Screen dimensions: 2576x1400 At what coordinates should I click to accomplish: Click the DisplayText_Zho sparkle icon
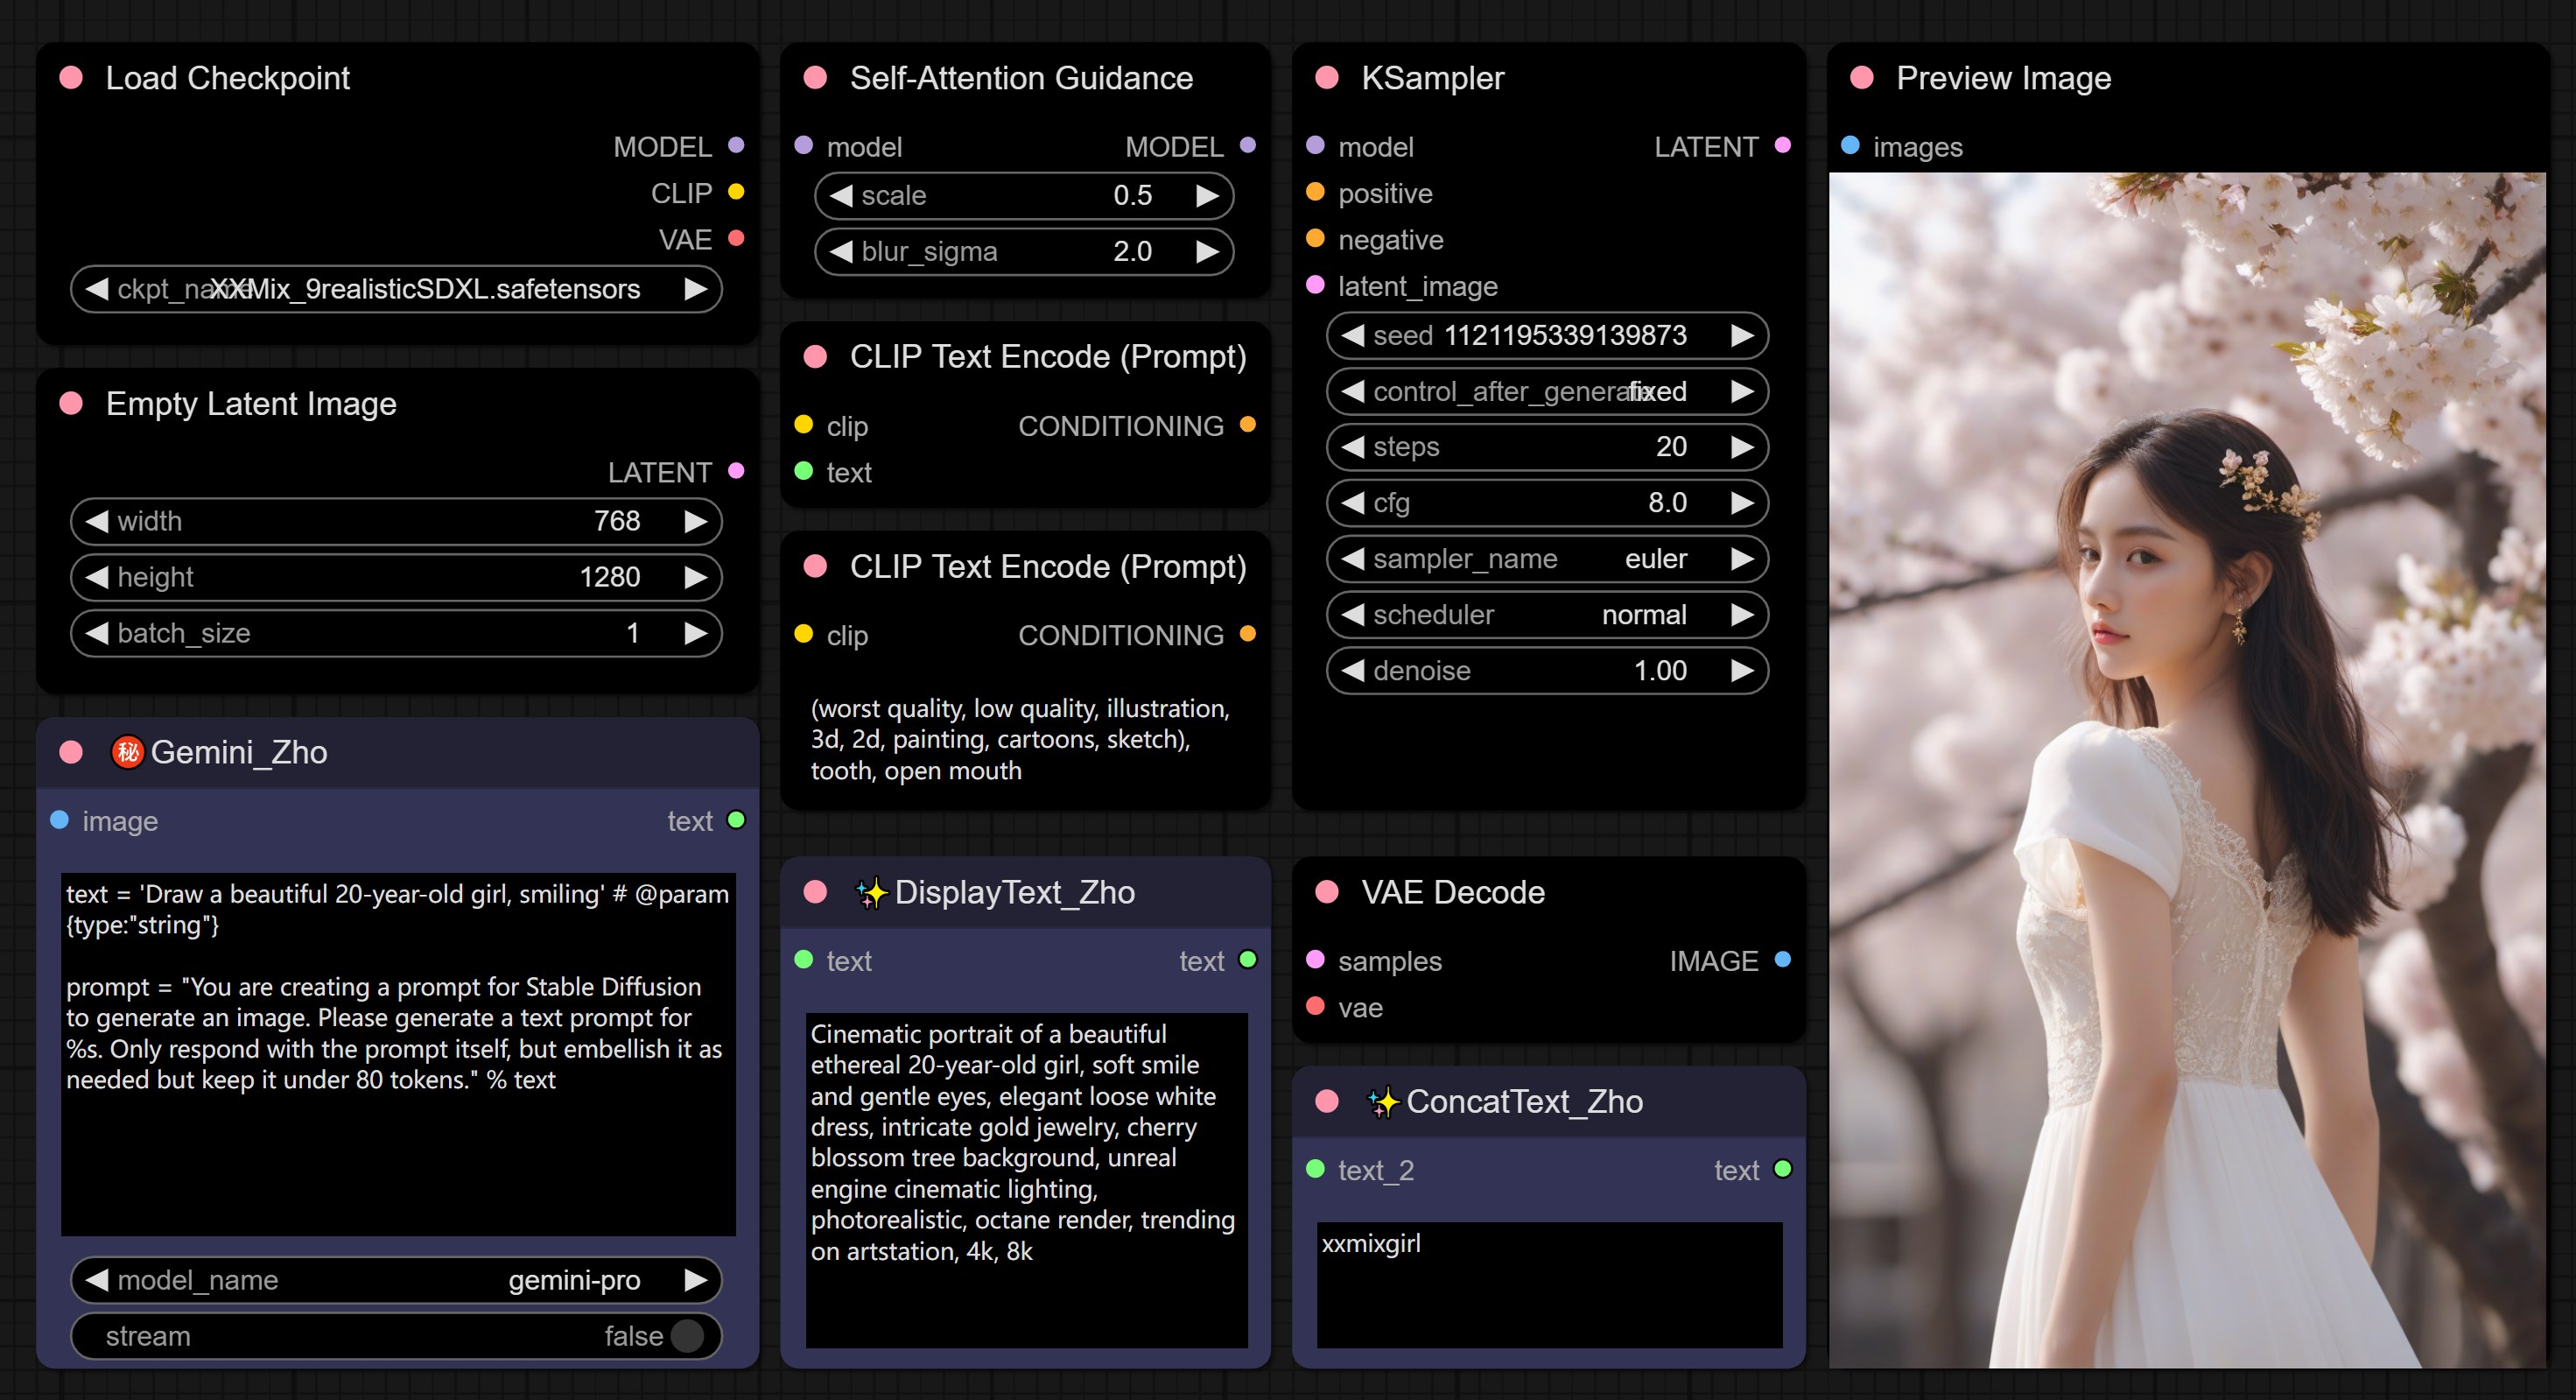(871, 892)
